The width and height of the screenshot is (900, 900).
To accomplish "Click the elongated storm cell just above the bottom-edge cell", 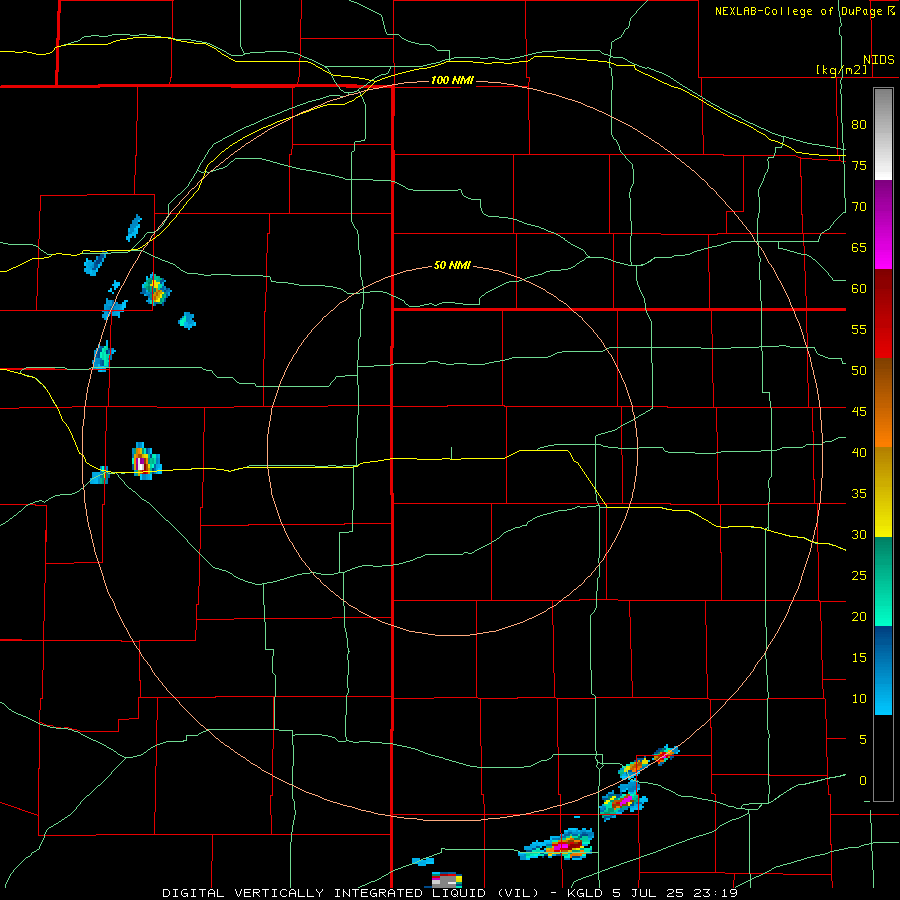I will (558, 844).
